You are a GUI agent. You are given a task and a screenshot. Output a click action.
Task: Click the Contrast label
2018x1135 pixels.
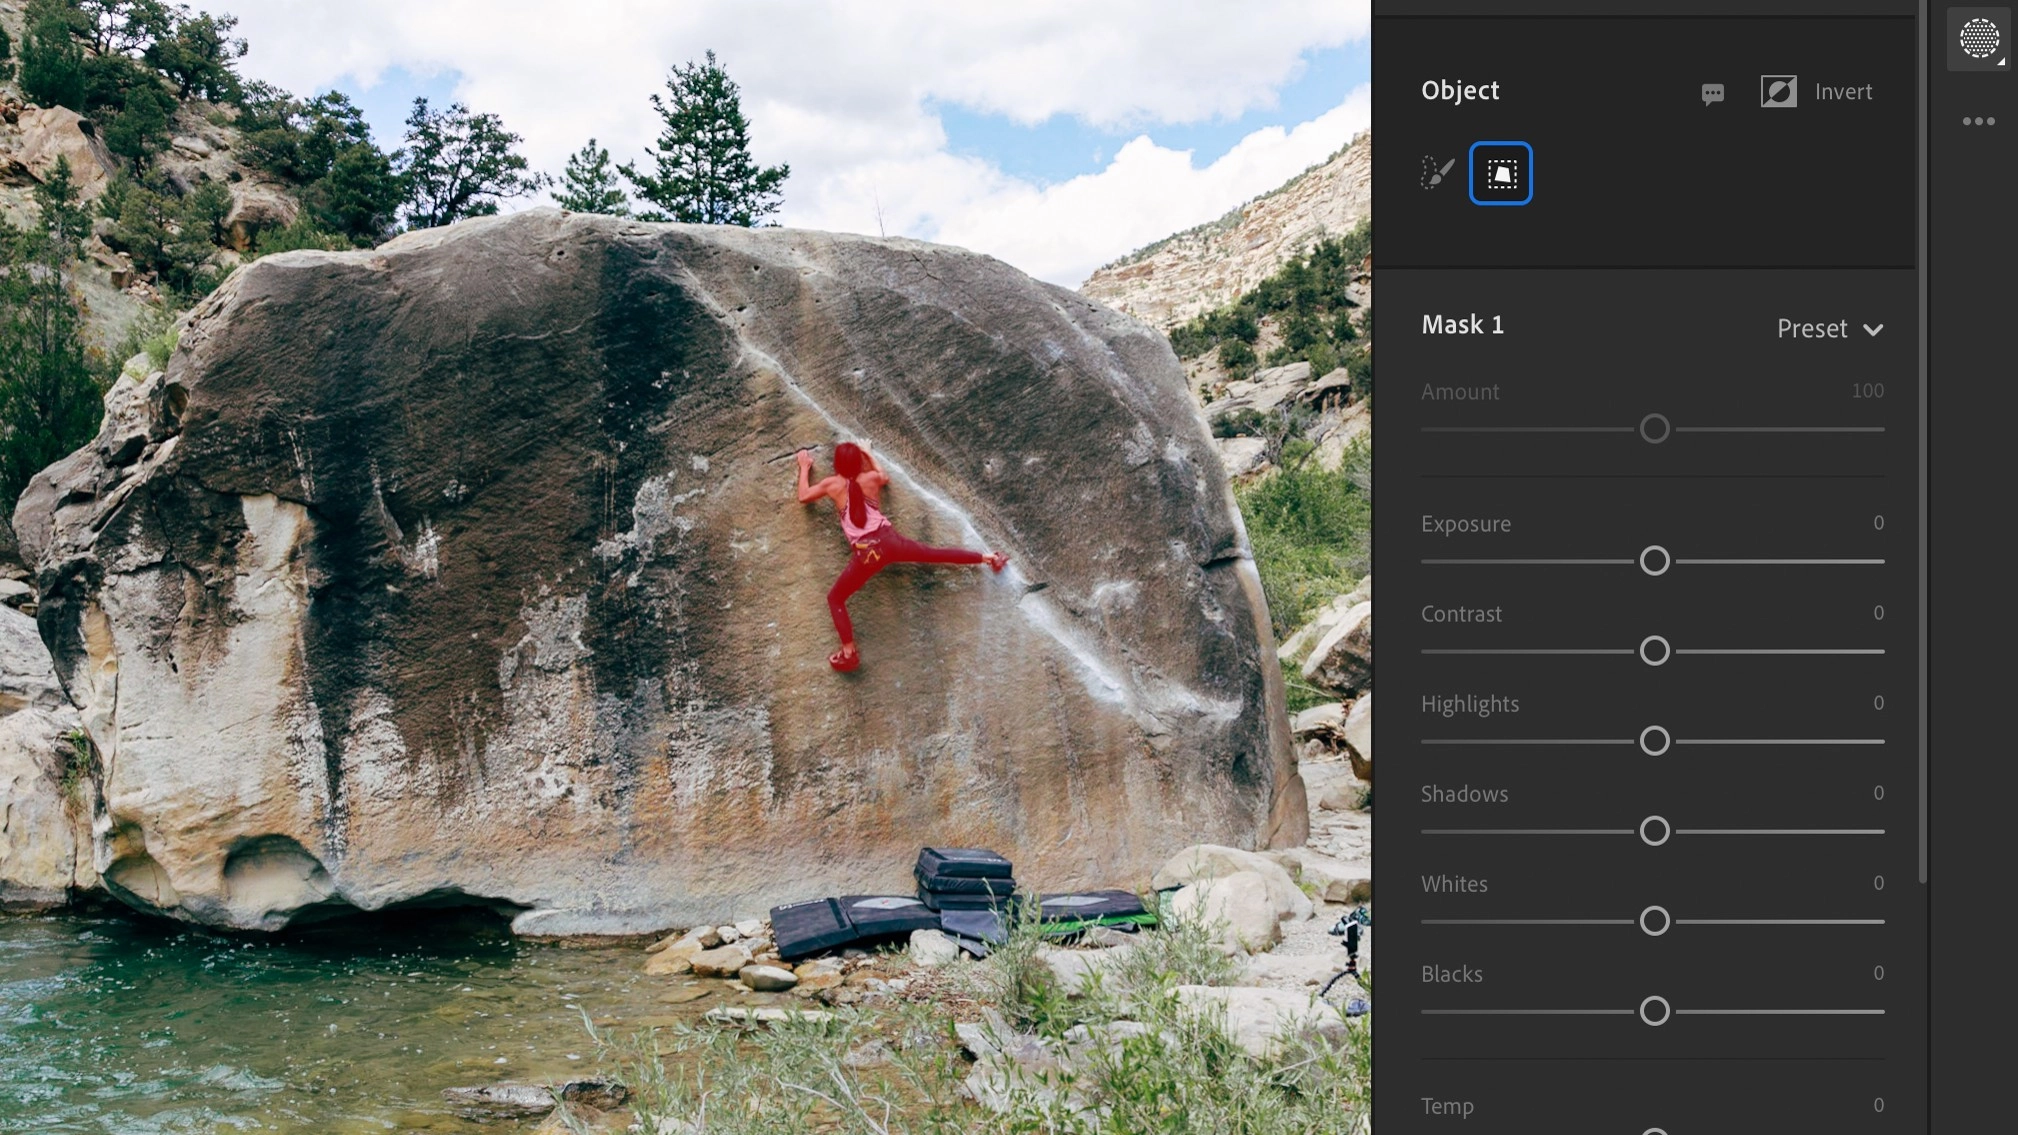[x=1461, y=614]
